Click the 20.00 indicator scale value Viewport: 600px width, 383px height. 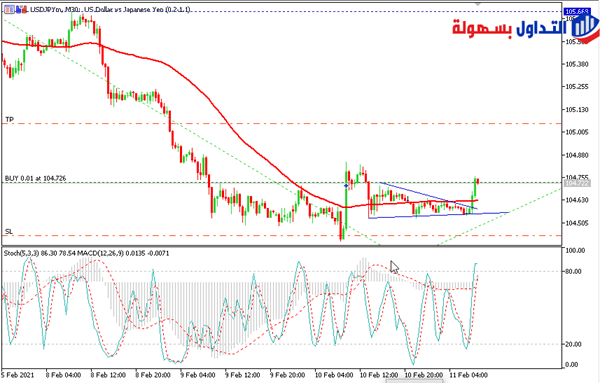574,344
